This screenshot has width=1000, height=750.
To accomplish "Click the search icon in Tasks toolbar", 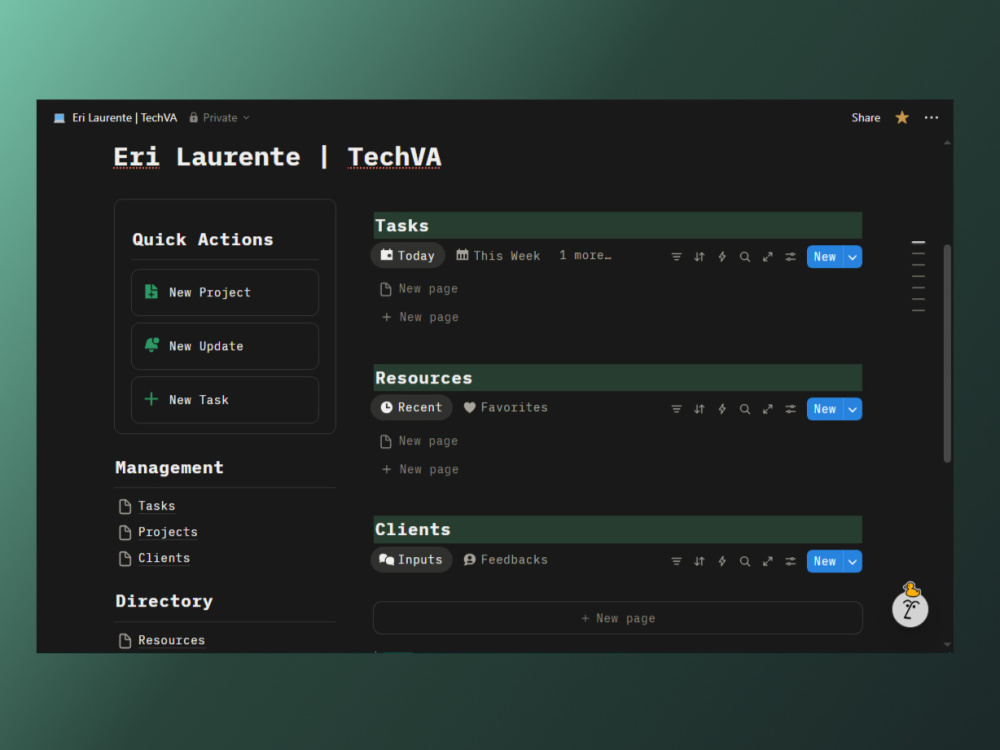I will (744, 256).
